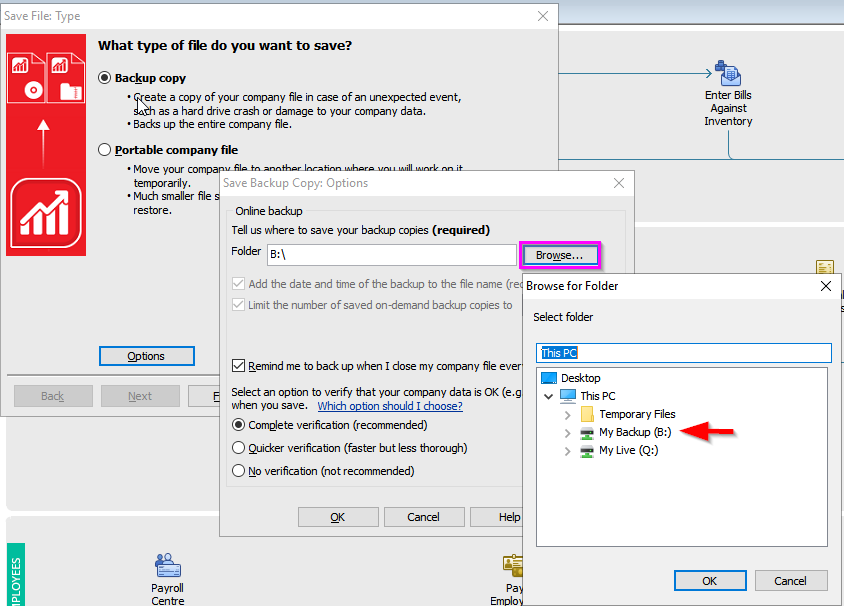The image size is (844, 606).
Task: Open the Payroll Centre icon
Action: coord(167,565)
